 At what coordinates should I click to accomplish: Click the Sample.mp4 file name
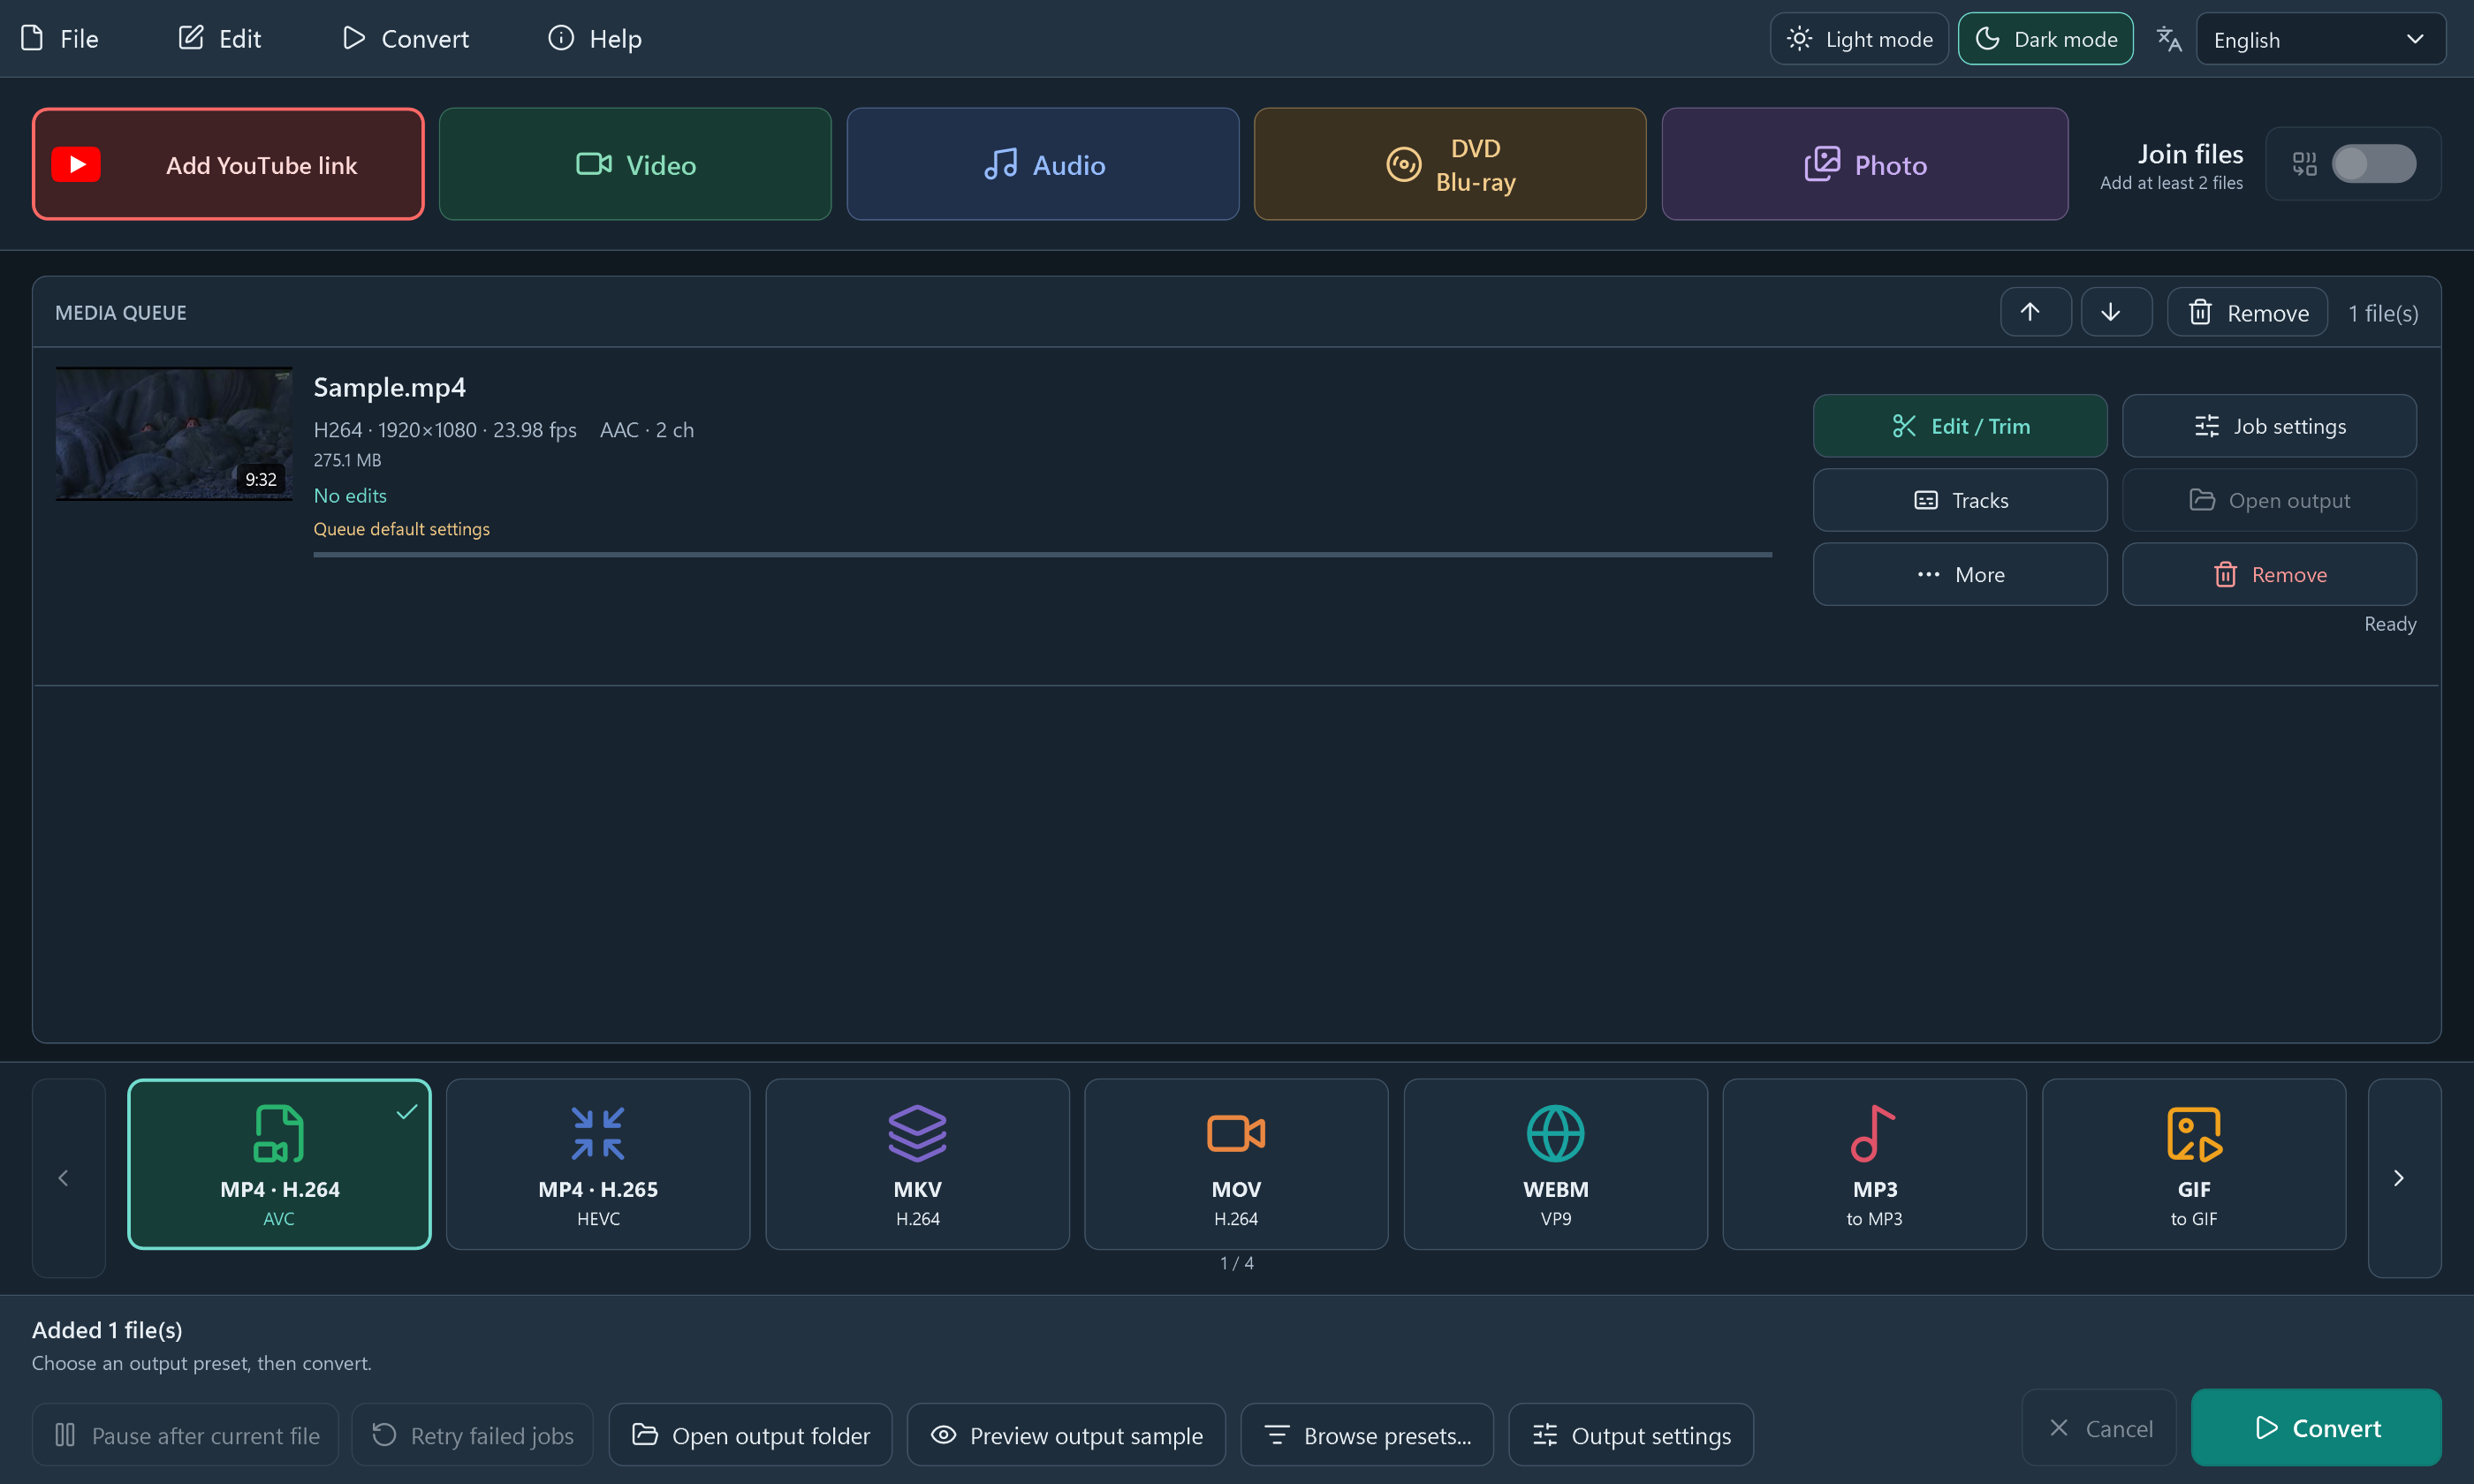390,387
